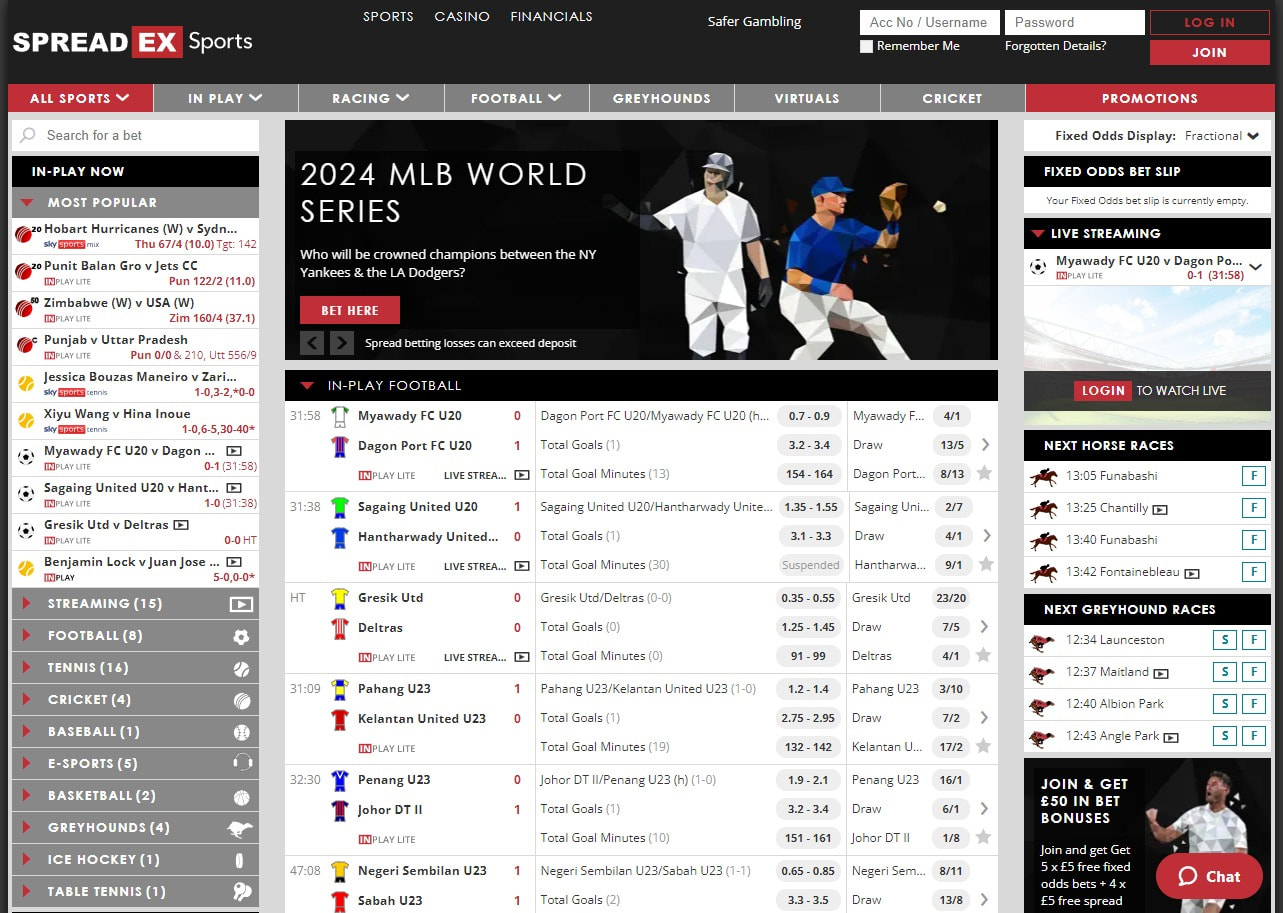Click Sagaing United U20 green jersey icon
This screenshot has height=913, width=1283.
[x=340, y=507]
